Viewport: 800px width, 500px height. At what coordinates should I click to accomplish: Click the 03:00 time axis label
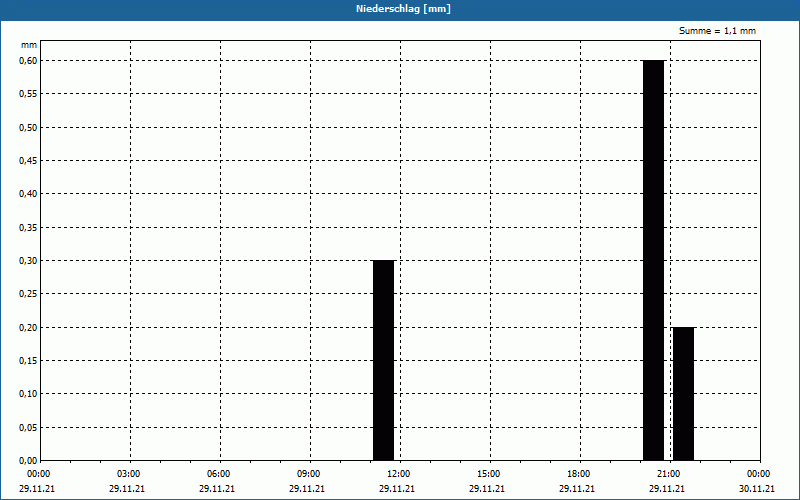[x=129, y=474]
